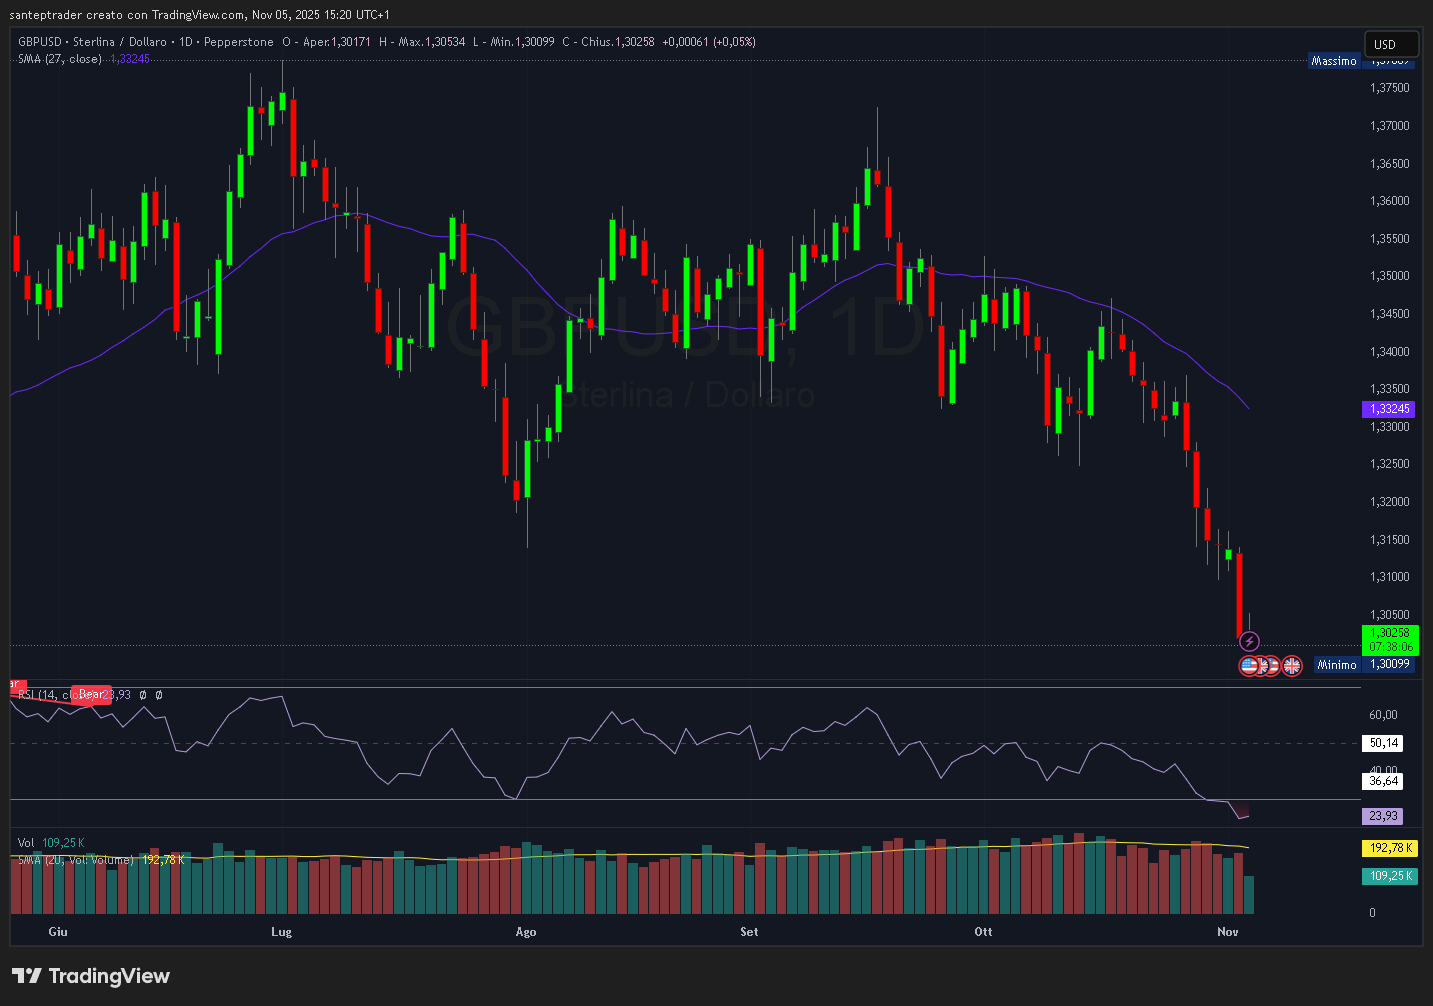Click the Massimo high price label
Image resolution: width=1433 pixels, height=1006 pixels.
pos(1334,61)
